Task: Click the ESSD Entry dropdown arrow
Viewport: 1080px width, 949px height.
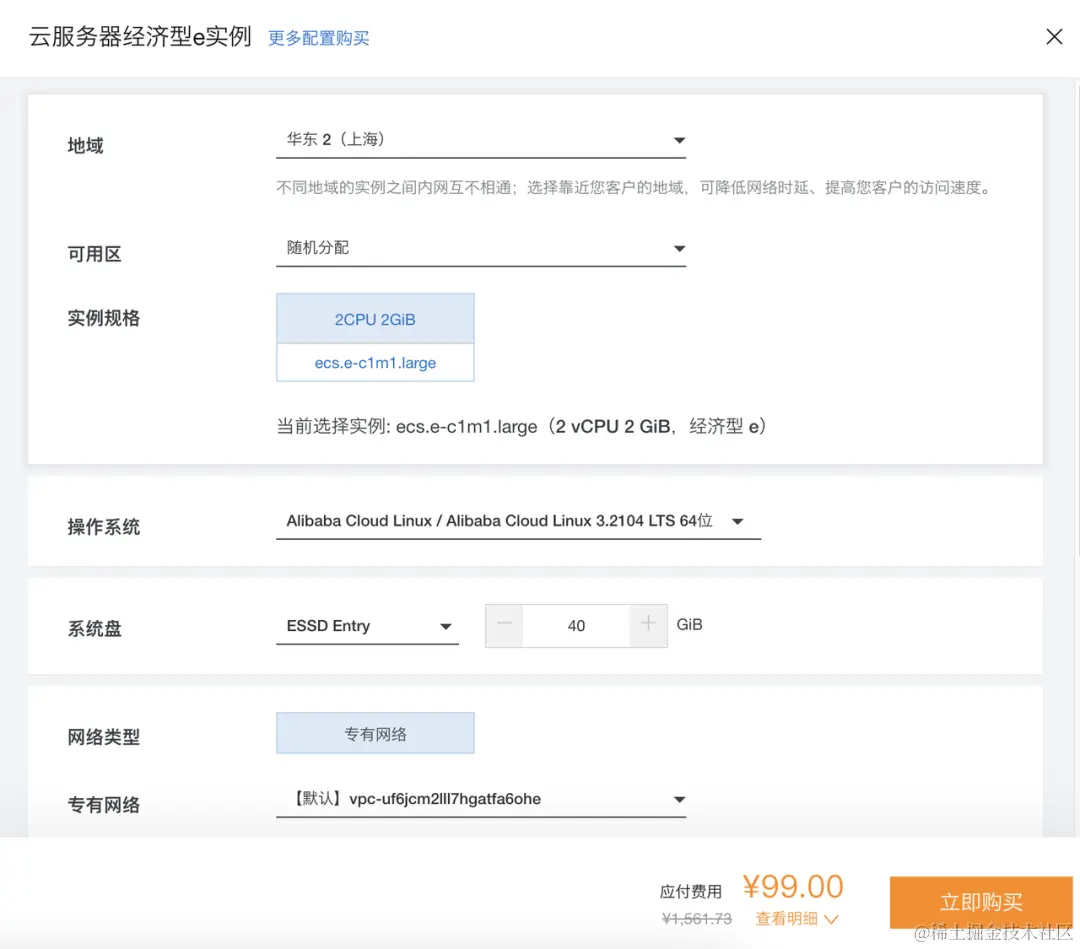Action: click(x=444, y=626)
